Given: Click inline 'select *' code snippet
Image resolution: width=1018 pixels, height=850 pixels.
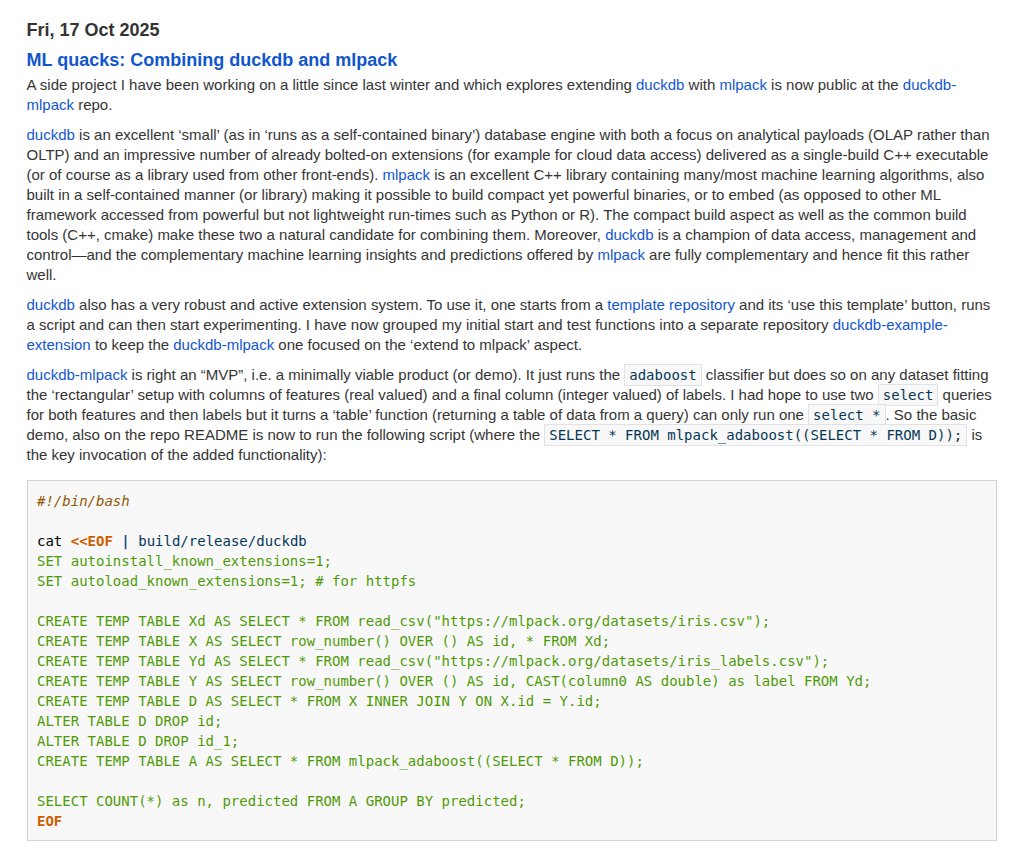Looking at the screenshot, I should tap(847, 415).
